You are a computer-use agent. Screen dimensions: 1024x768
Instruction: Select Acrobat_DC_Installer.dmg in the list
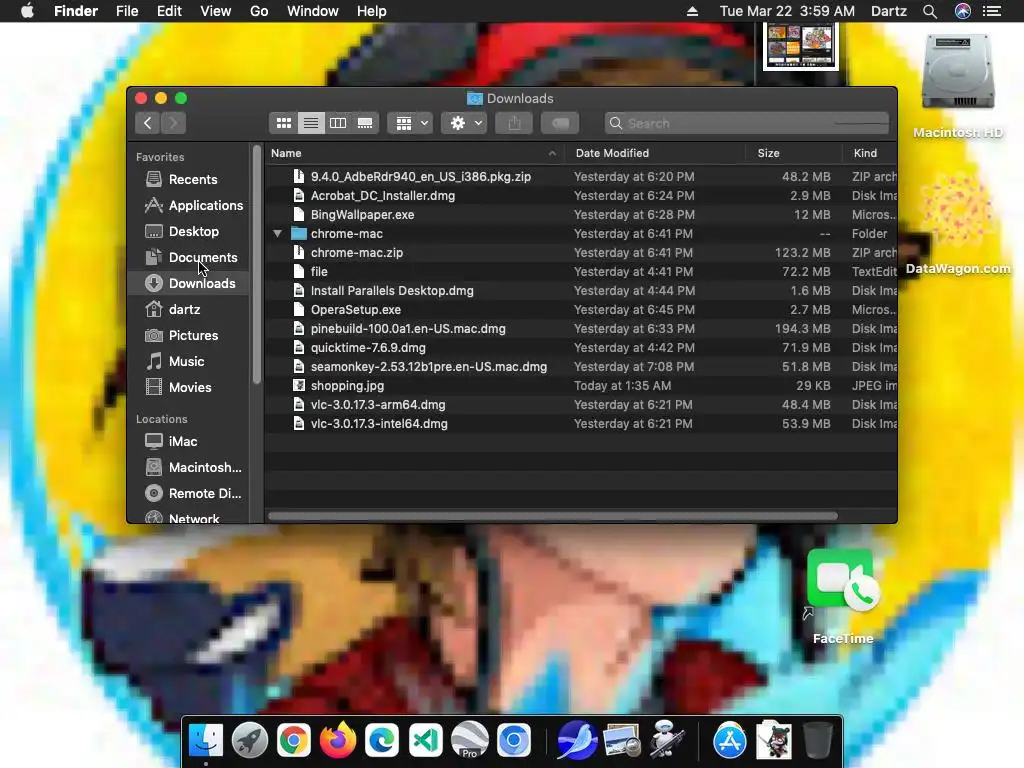click(x=581, y=195)
